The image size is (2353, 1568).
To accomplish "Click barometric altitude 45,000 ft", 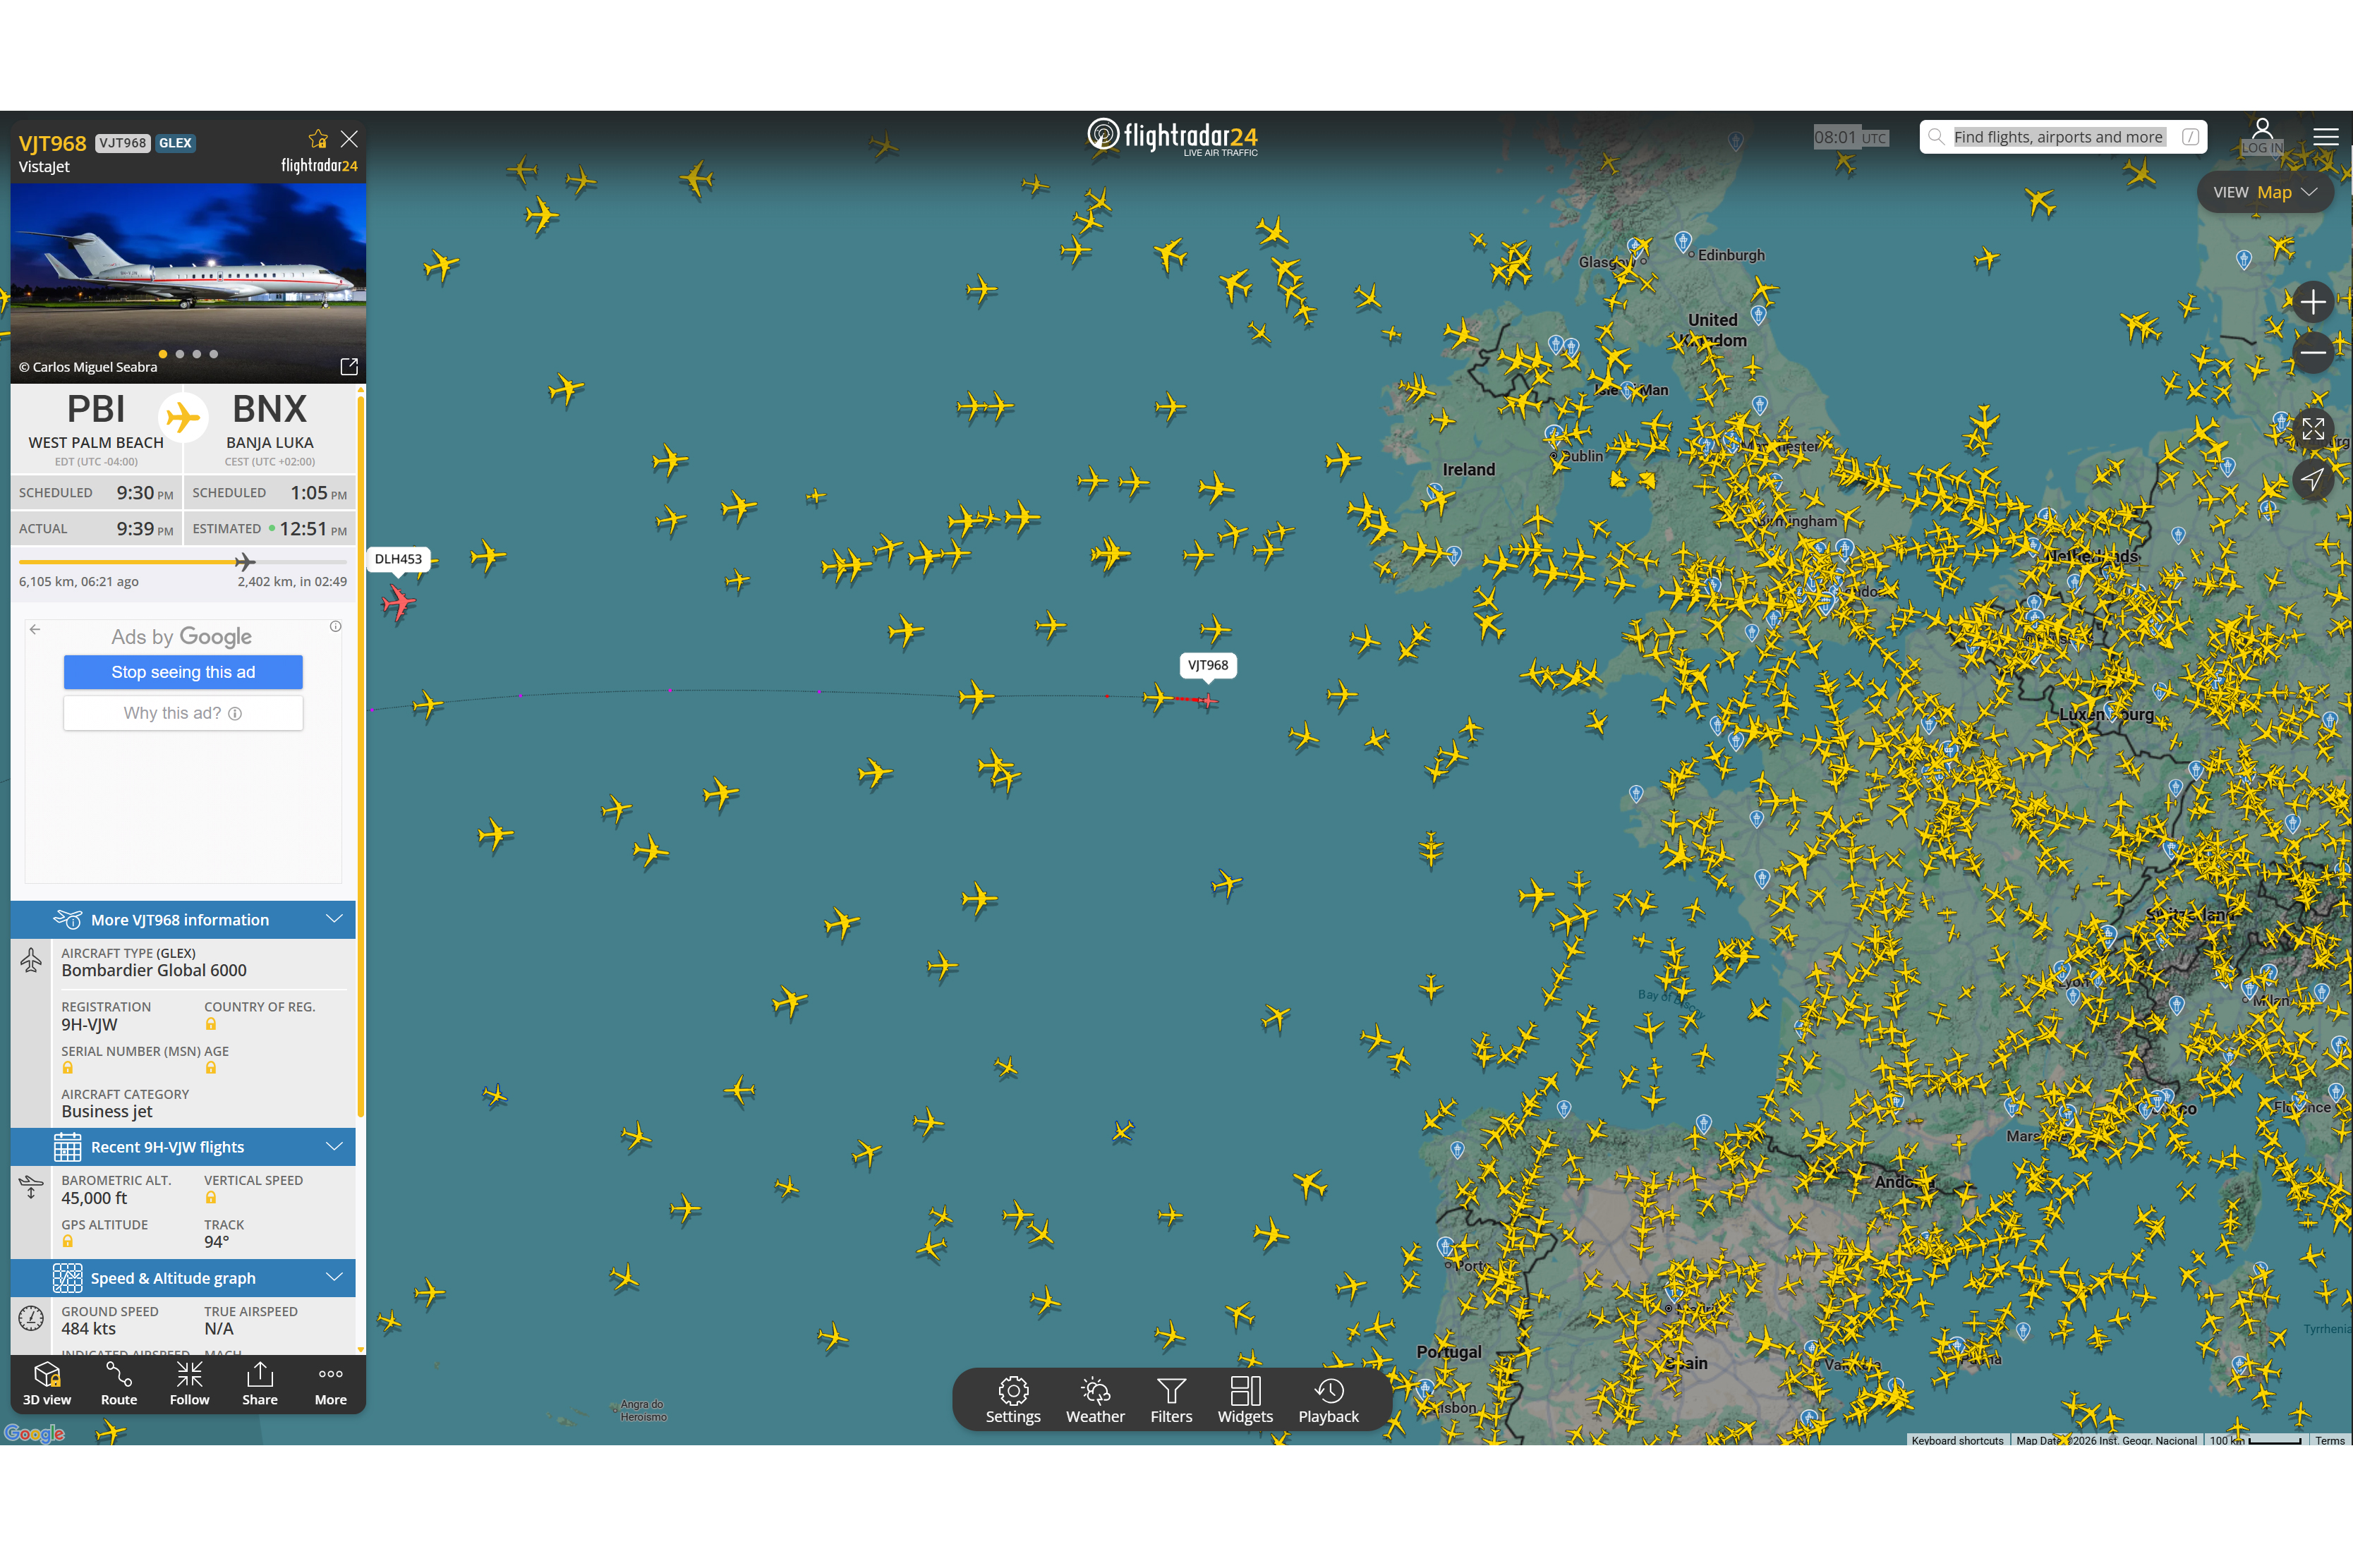I will [x=94, y=1198].
